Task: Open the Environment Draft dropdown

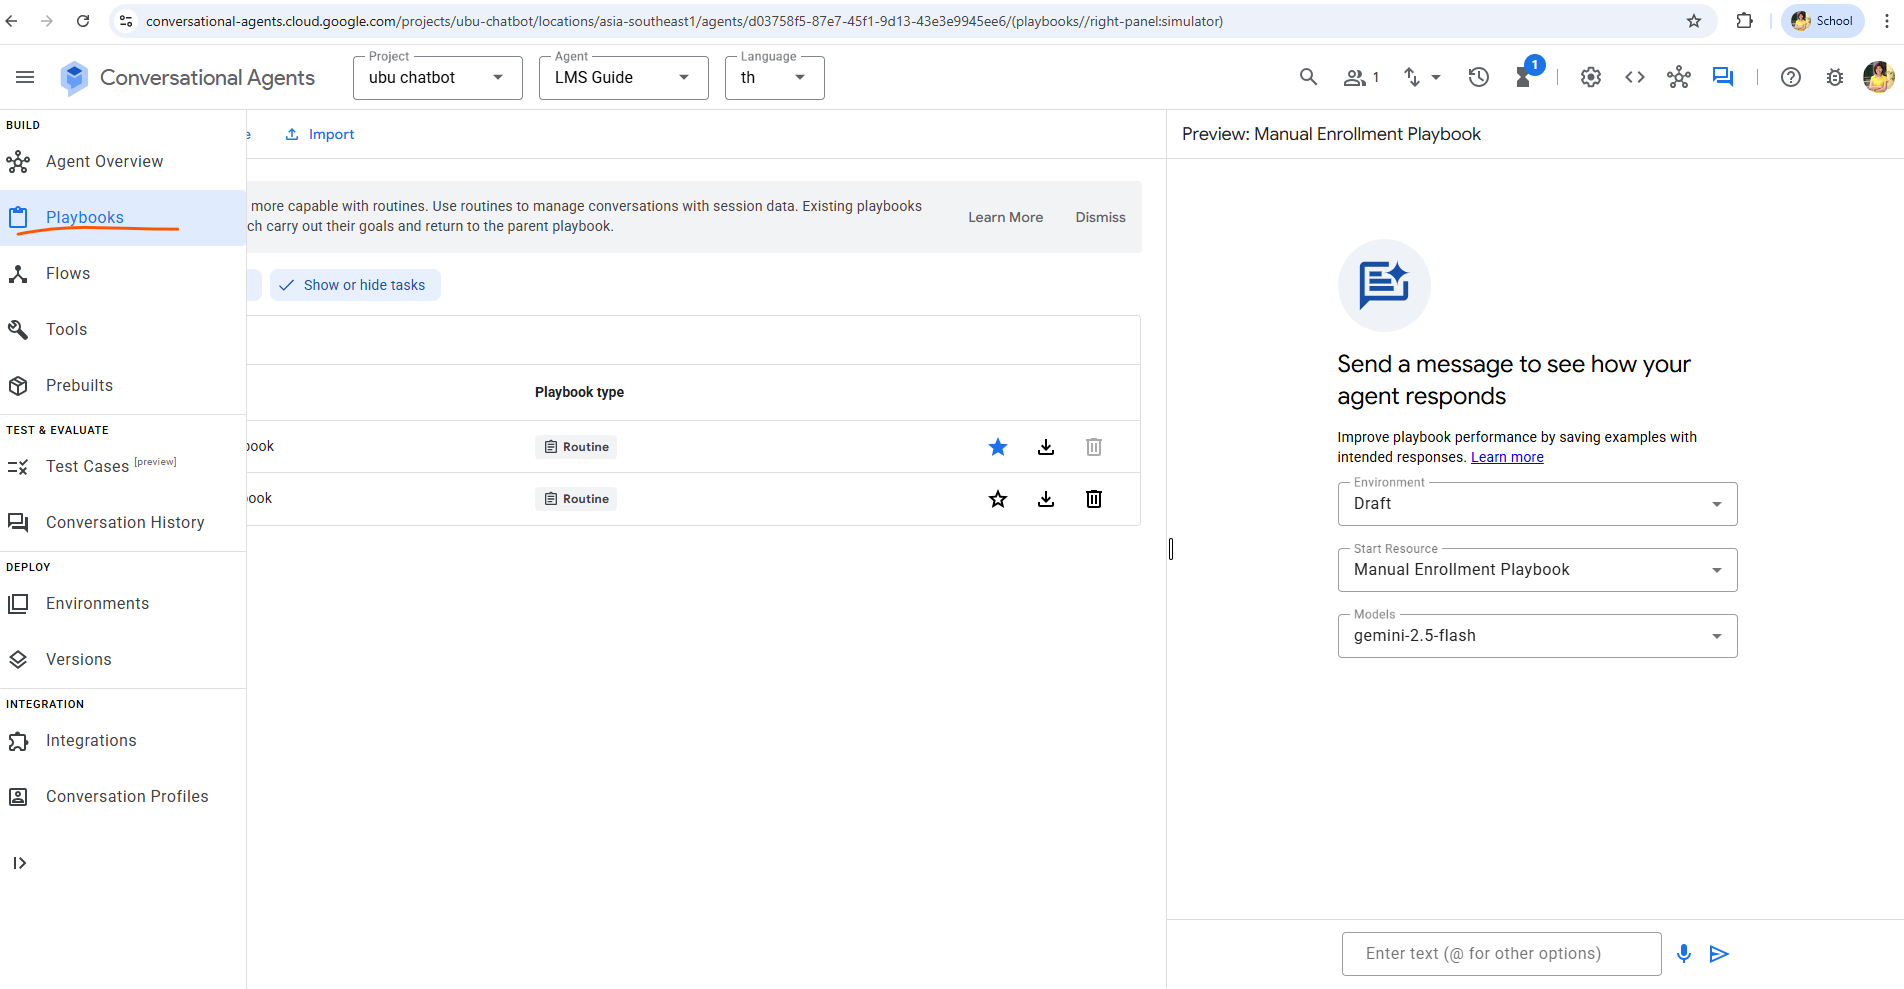Action: point(1537,504)
